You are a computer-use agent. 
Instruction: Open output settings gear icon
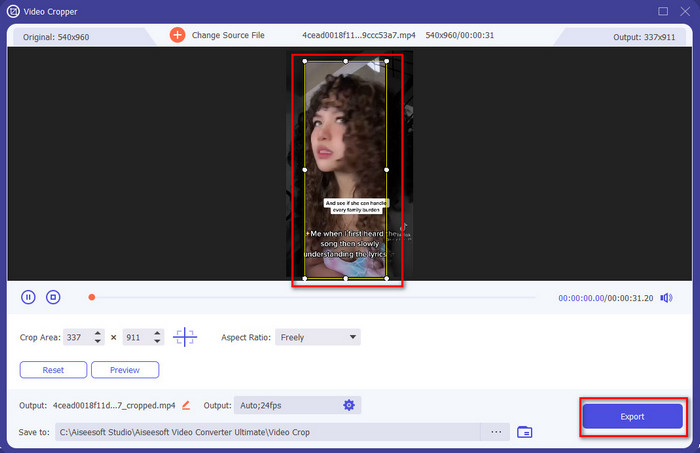[x=349, y=405]
